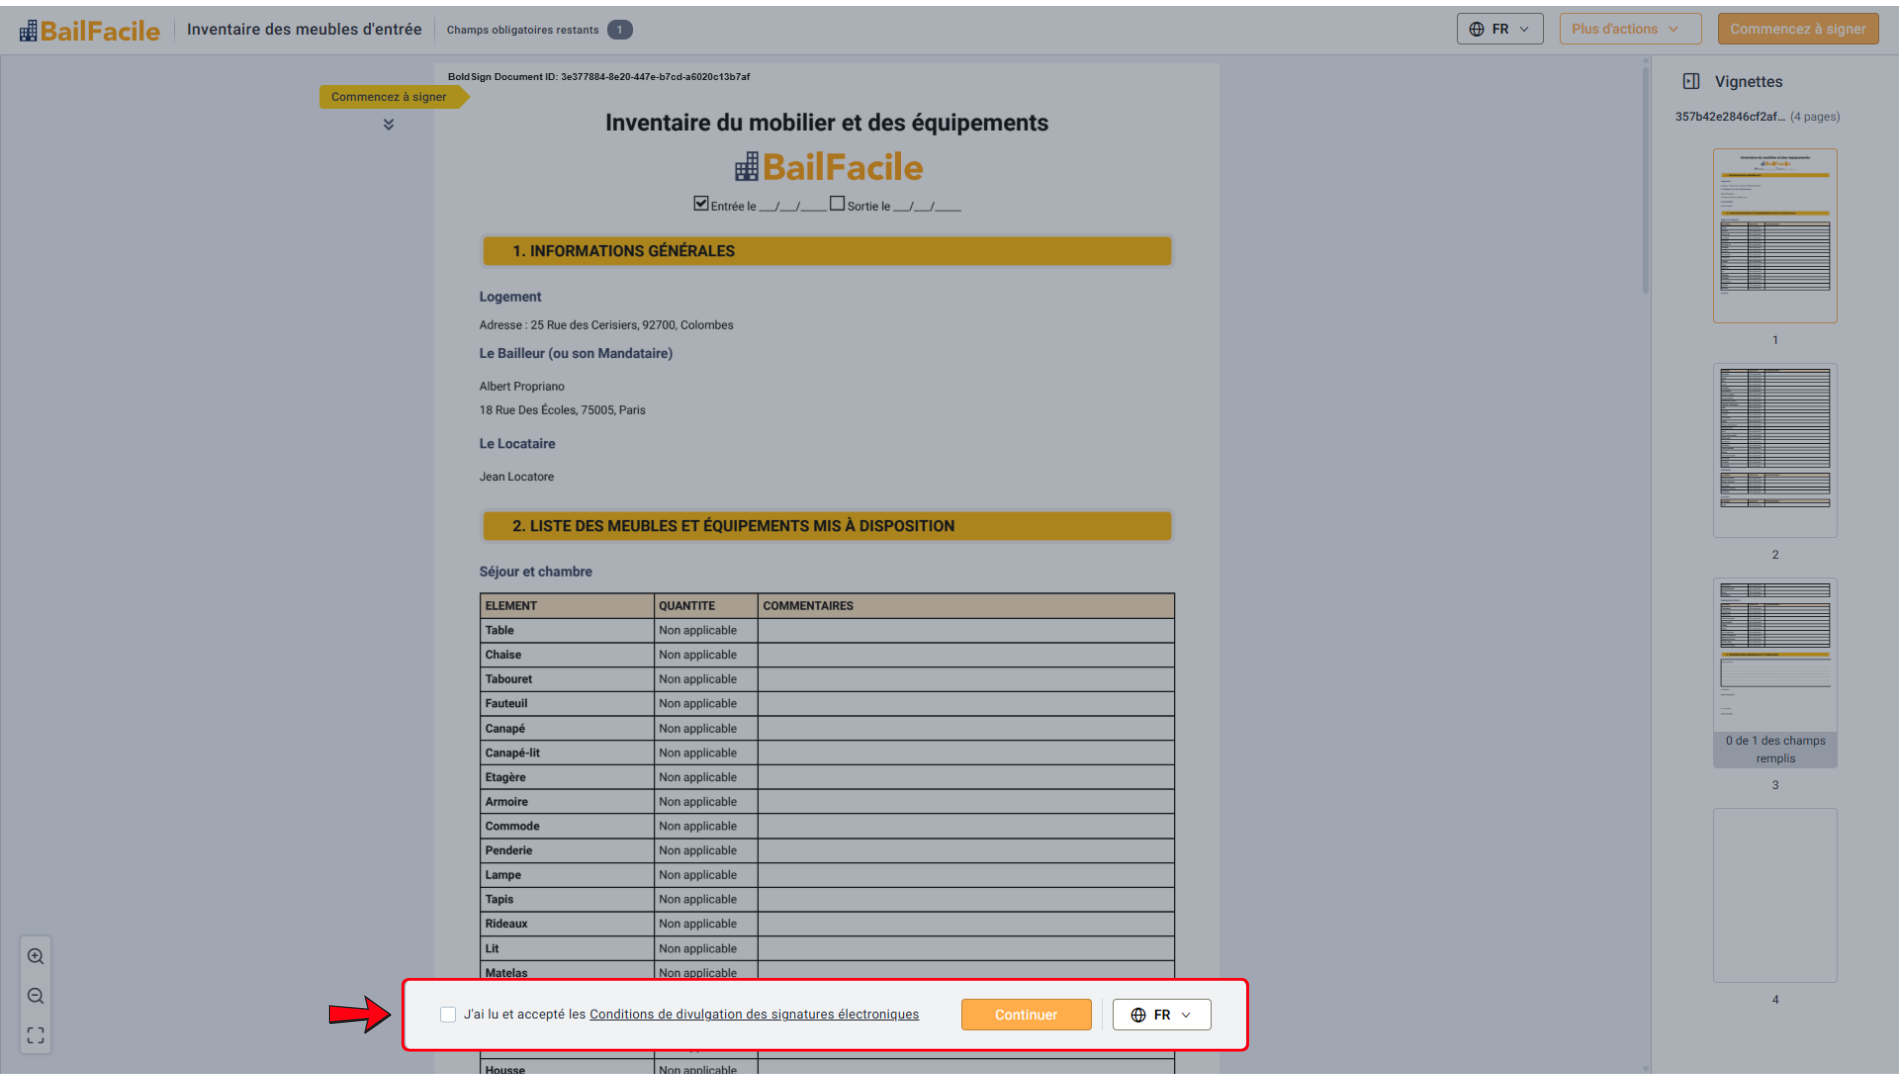Click globe icon in bottom FR selector
The image size is (1899, 1080).
coord(1138,1015)
